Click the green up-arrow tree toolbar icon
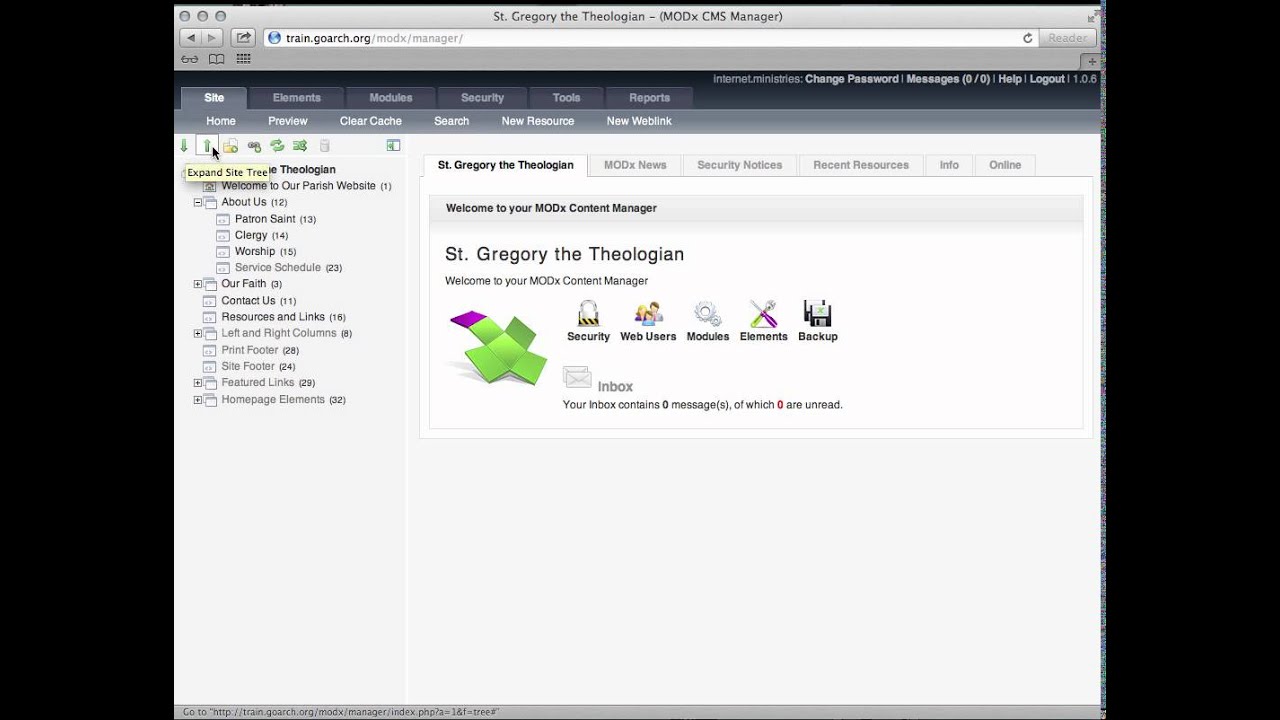1280x720 pixels. pyautogui.click(x=207, y=146)
